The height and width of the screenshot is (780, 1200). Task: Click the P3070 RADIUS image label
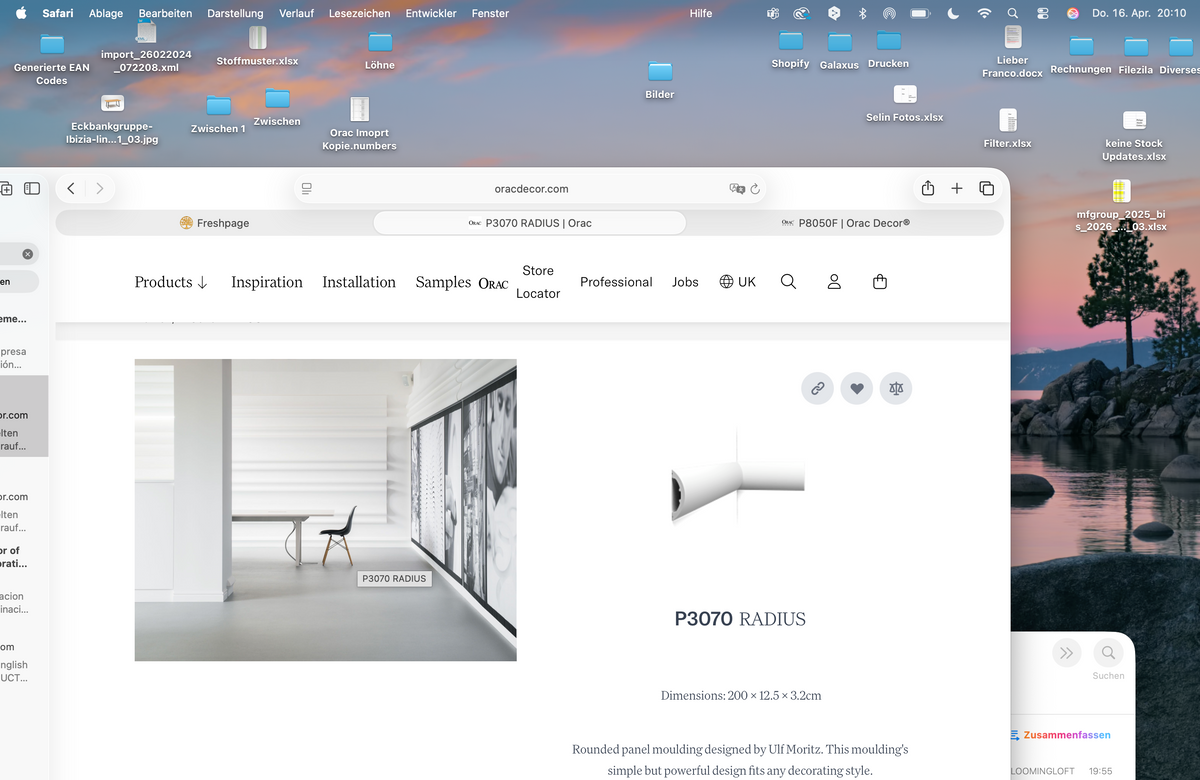coord(394,578)
